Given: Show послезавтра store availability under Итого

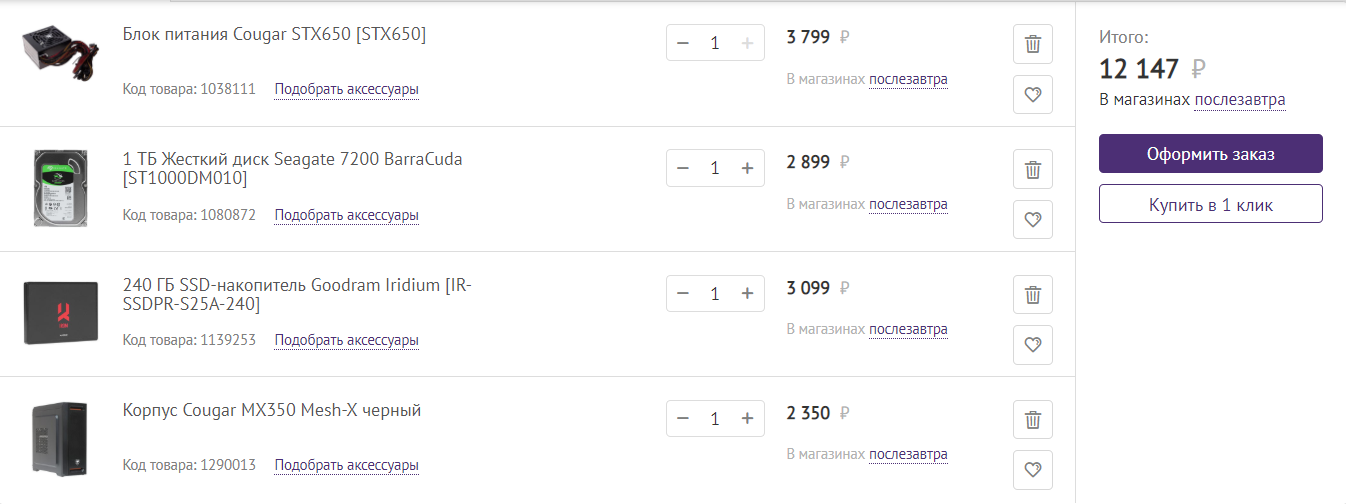Looking at the screenshot, I should tap(1239, 100).
